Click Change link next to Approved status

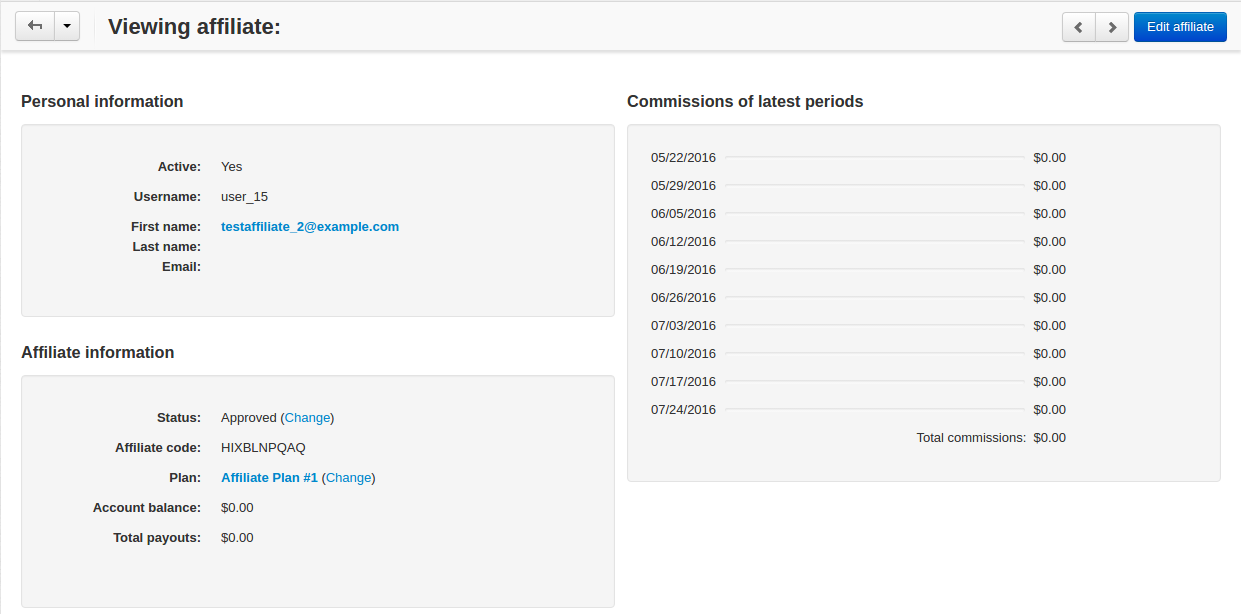tap(307, 418)
